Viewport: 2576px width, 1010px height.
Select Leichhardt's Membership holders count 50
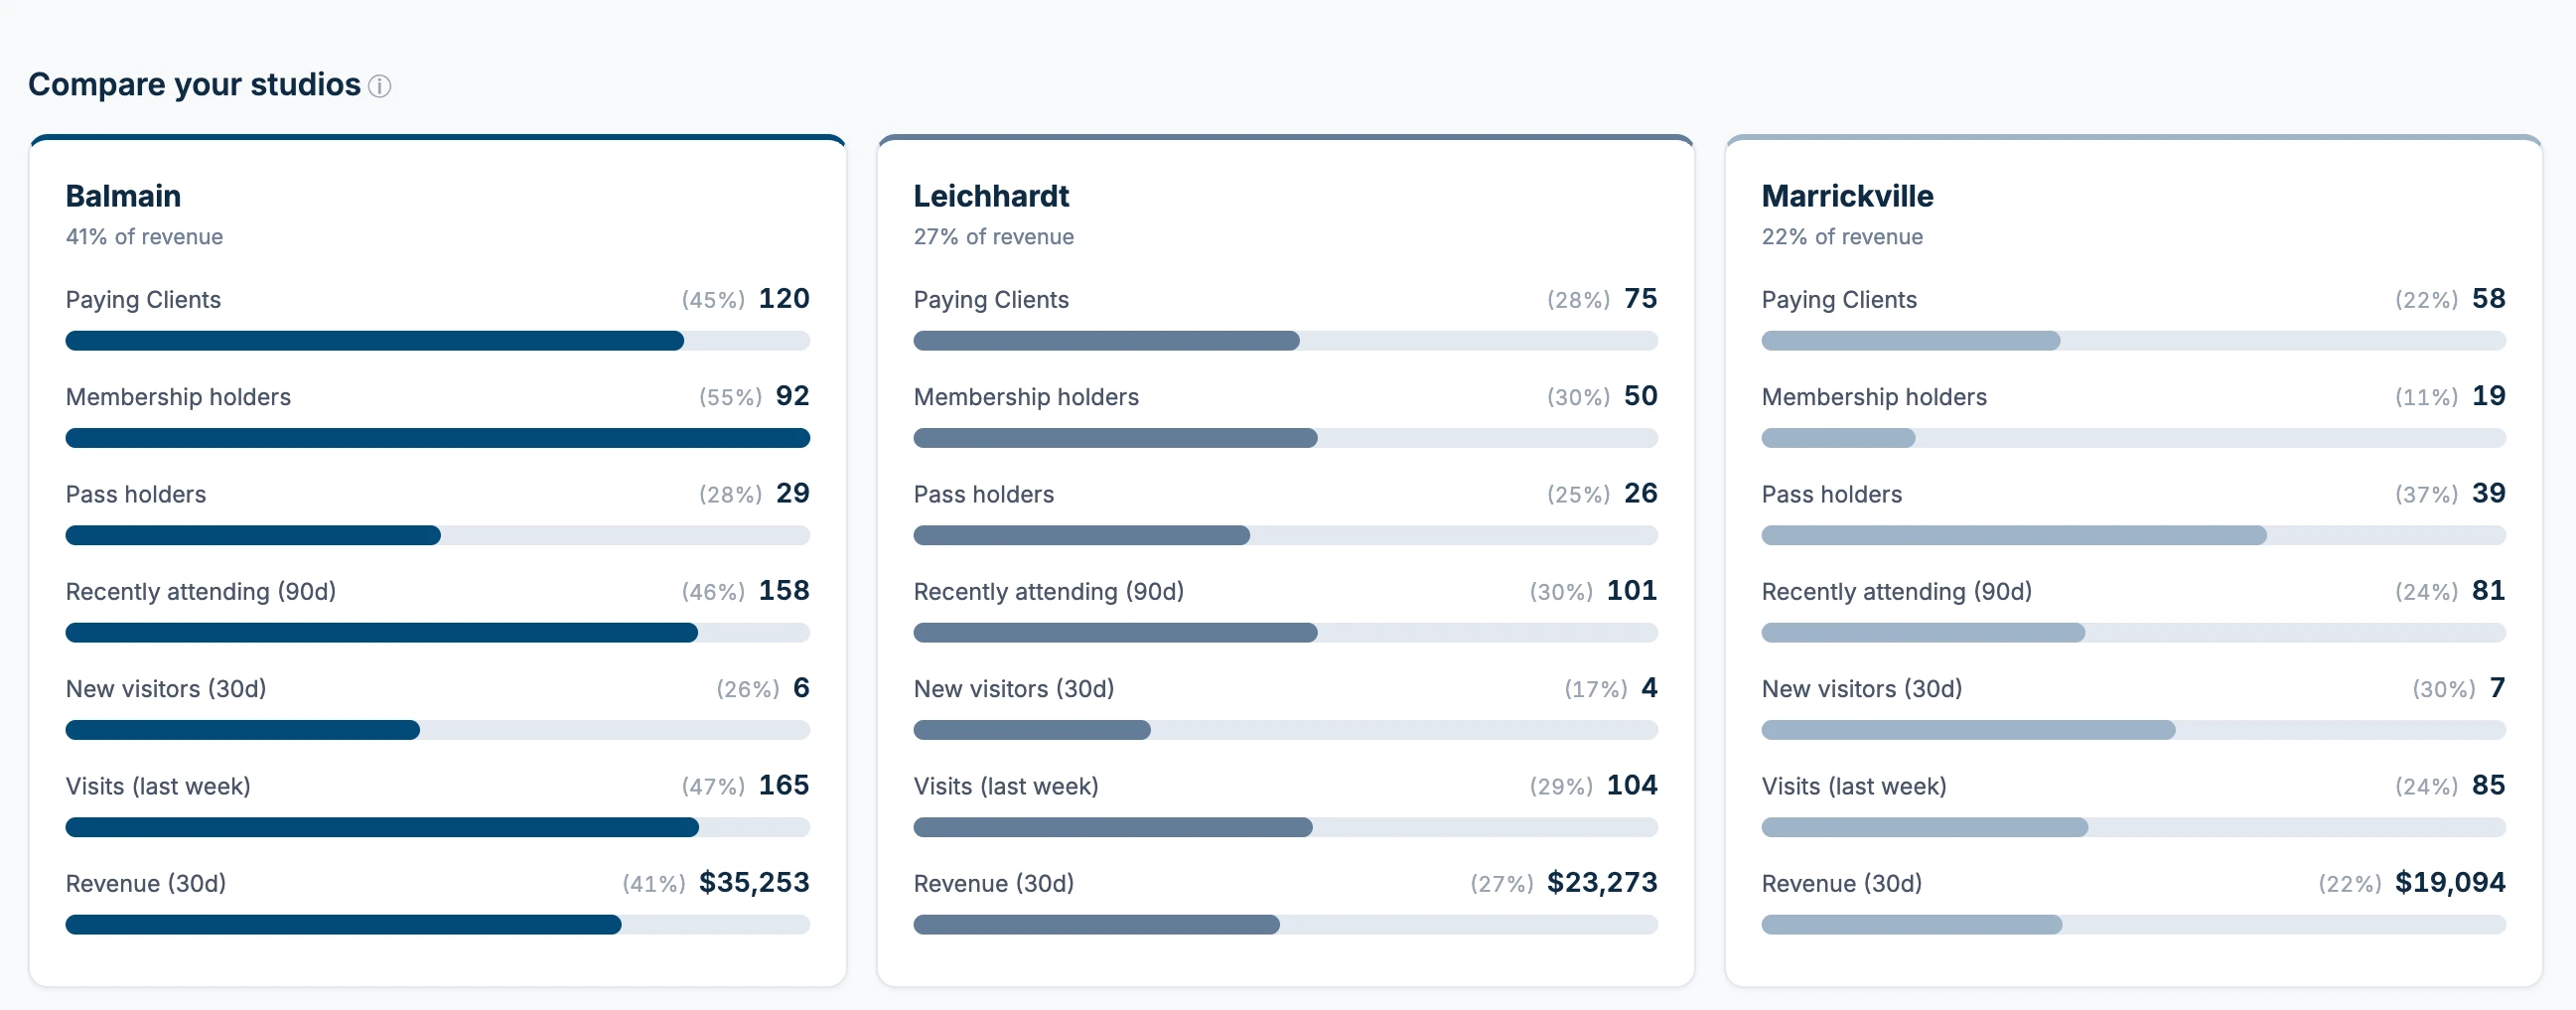1641,395
